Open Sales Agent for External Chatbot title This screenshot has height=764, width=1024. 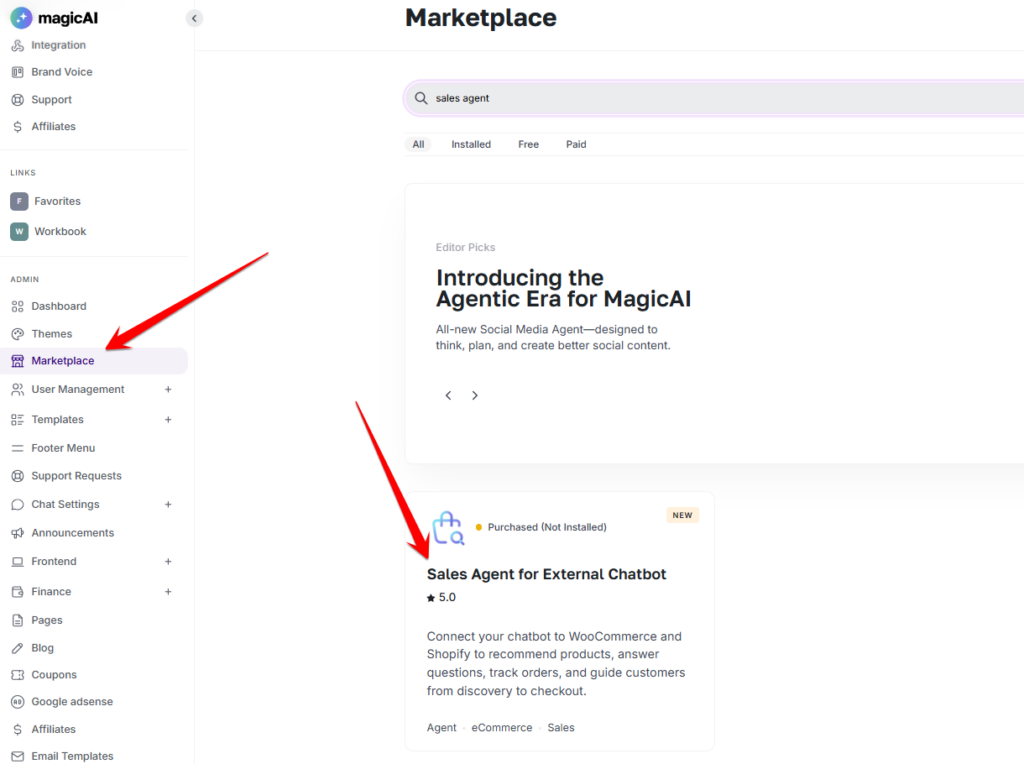(546, 574)
